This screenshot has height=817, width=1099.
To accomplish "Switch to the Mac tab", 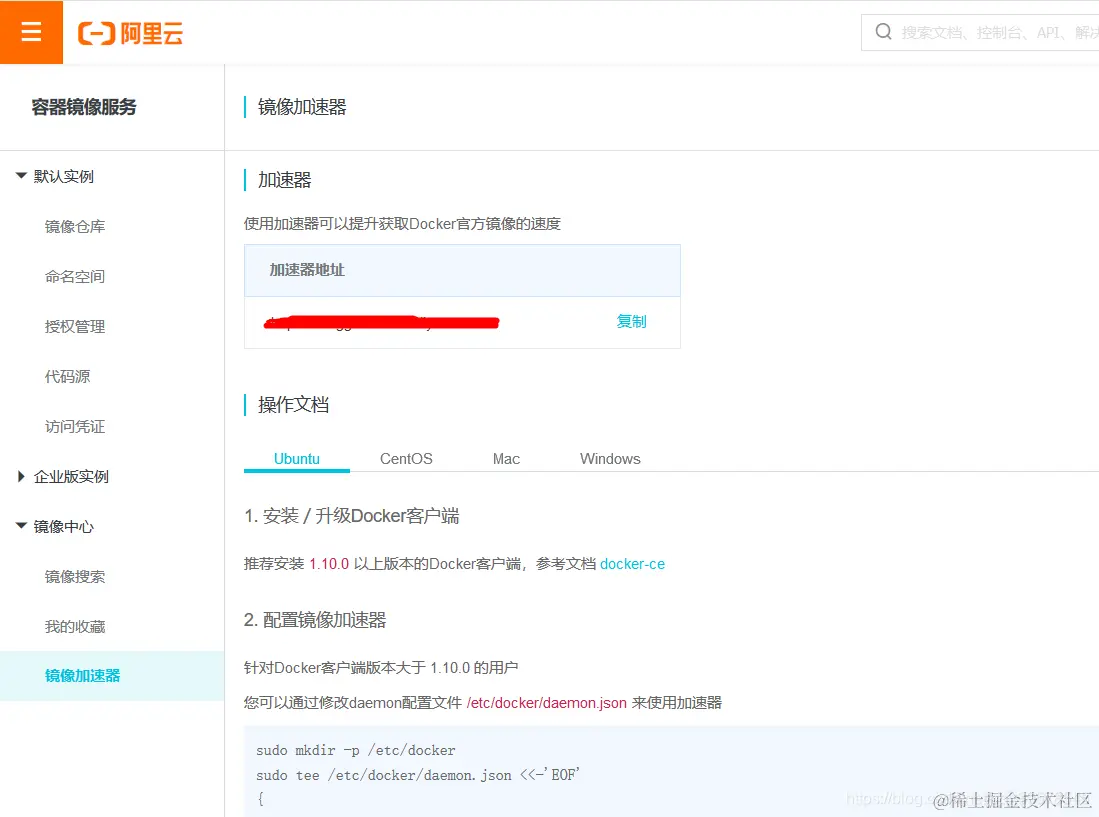I will click(x=506, y=459).
